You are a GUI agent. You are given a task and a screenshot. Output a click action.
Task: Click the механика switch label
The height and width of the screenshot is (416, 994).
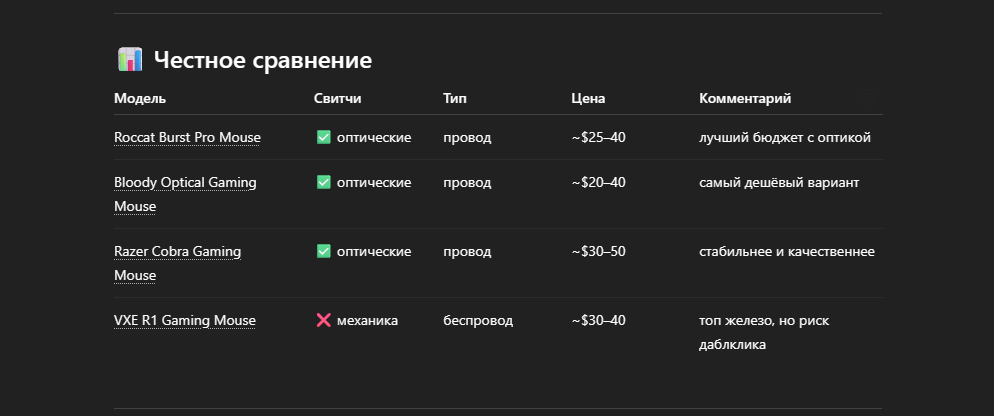point(368,321)
